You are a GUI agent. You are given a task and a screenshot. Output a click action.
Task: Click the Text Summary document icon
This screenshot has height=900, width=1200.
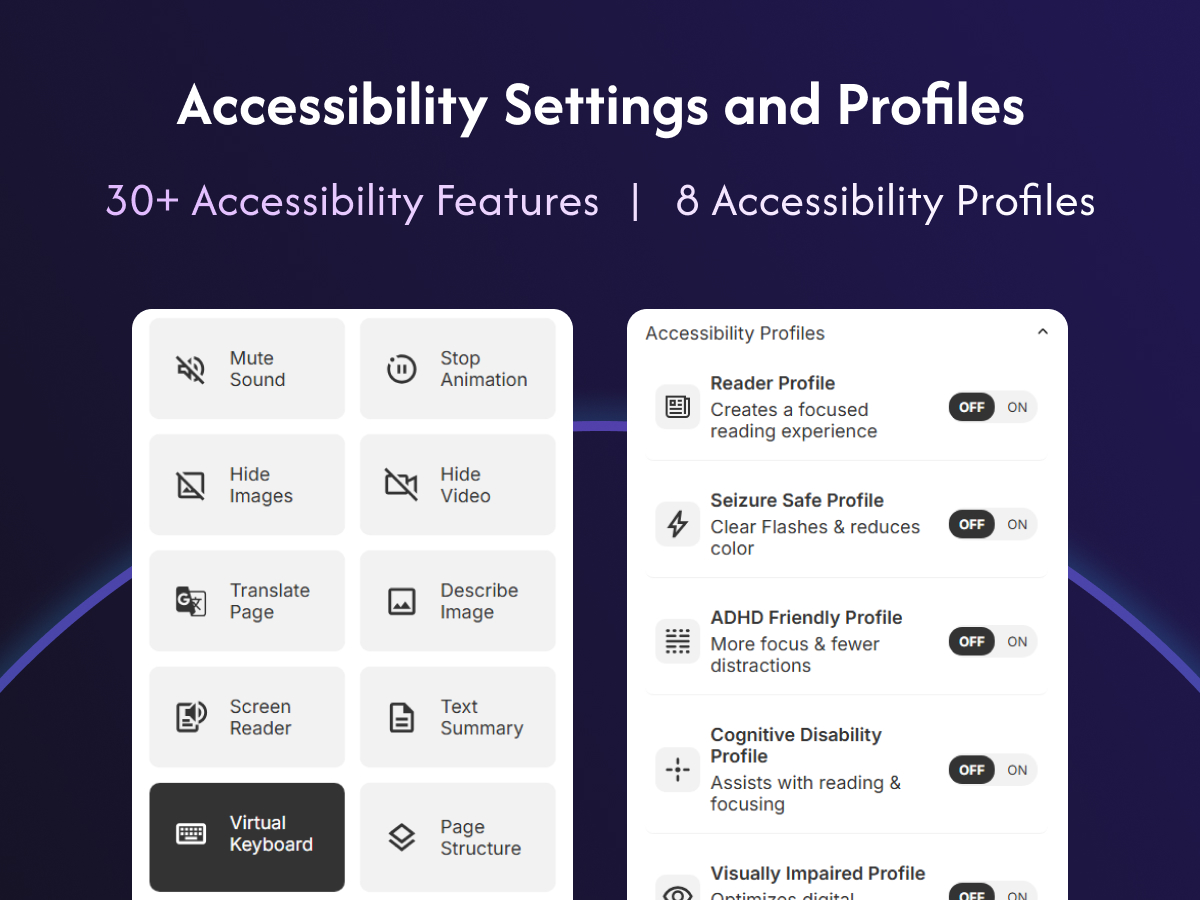tap(401, 717)
